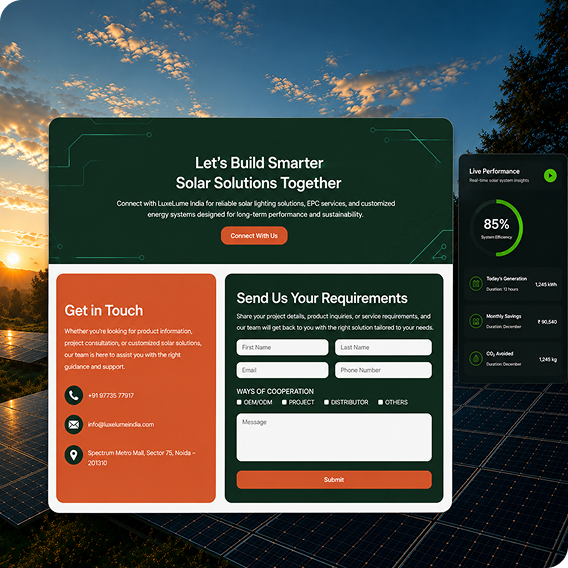Focus the Last Name field

point(383,347)
